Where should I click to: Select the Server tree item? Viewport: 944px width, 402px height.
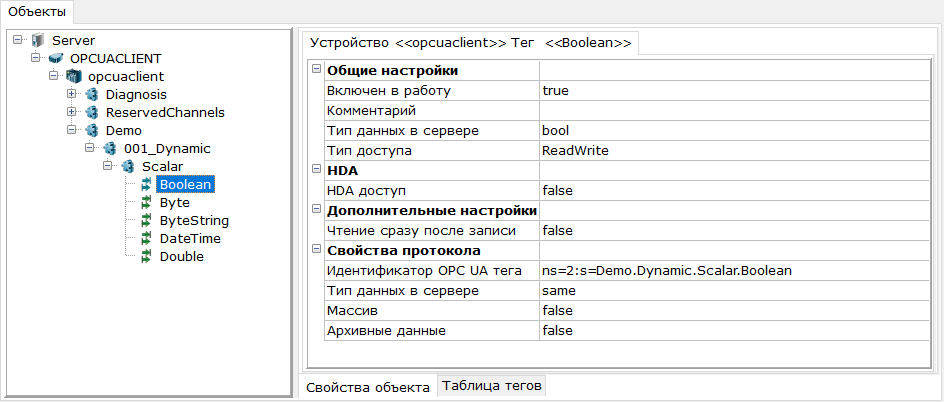[73, 41]
